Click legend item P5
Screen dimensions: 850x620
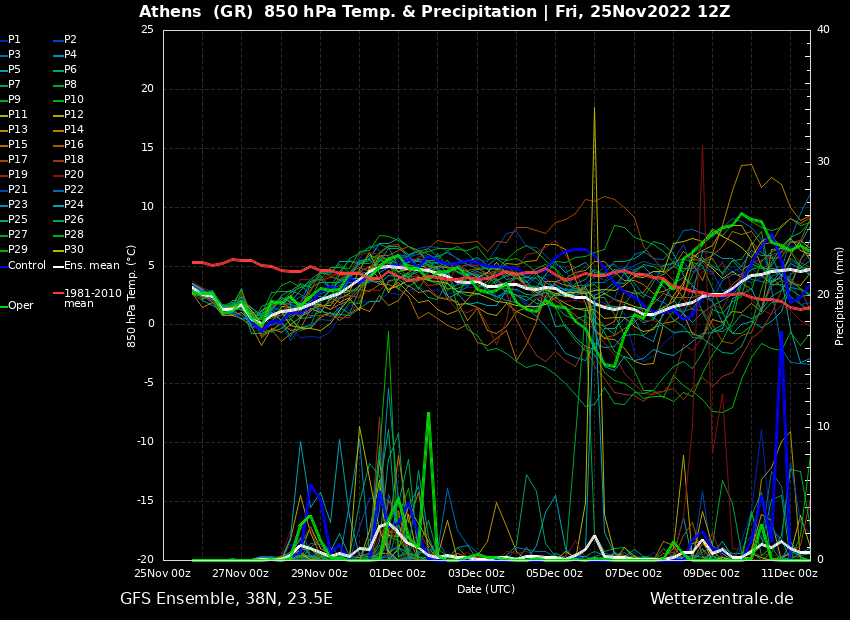(x=11, y=69)
